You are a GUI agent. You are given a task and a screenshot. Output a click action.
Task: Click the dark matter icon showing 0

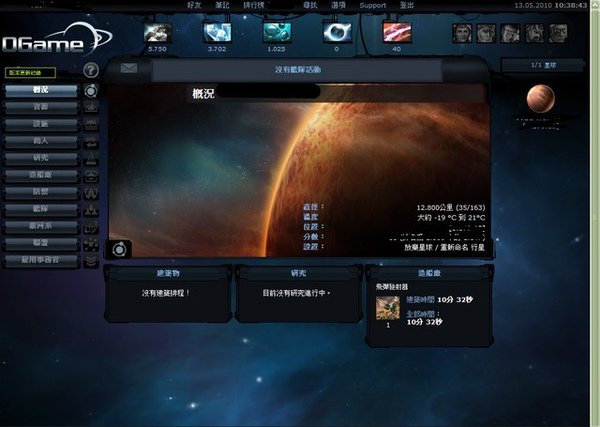[x=337, y=33]
